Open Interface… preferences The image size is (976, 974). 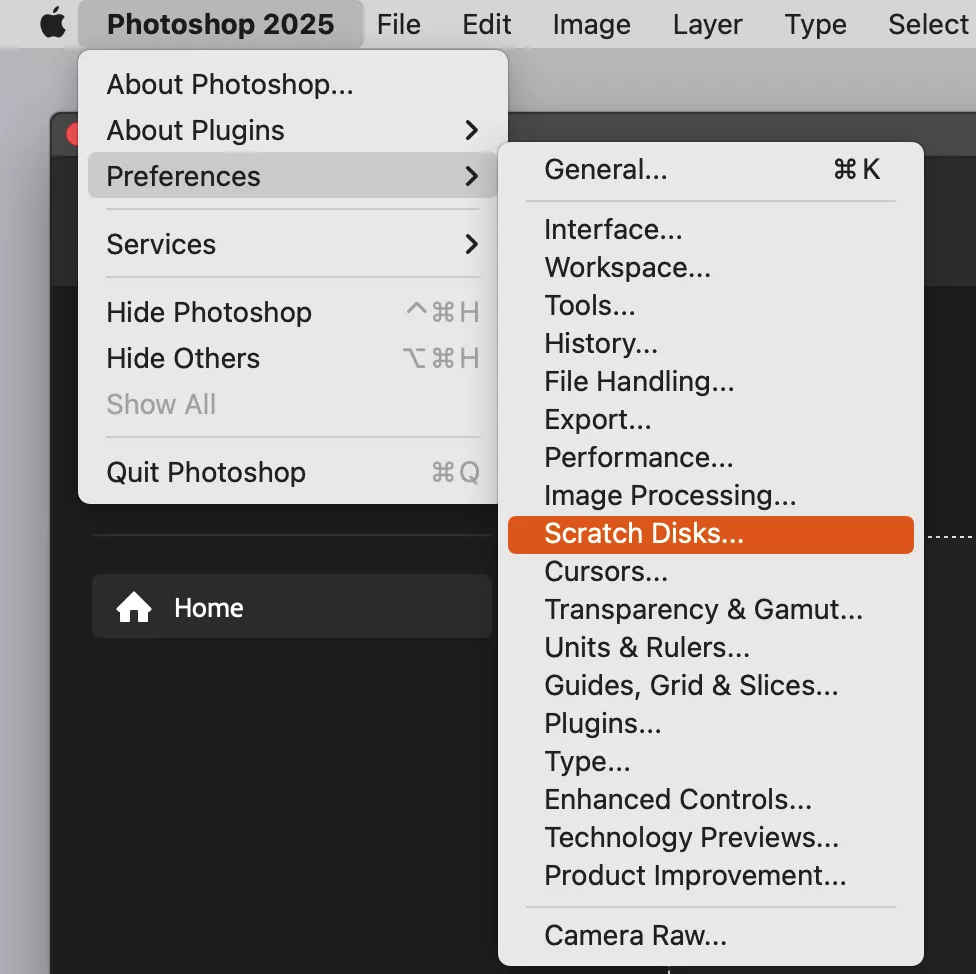711,230
